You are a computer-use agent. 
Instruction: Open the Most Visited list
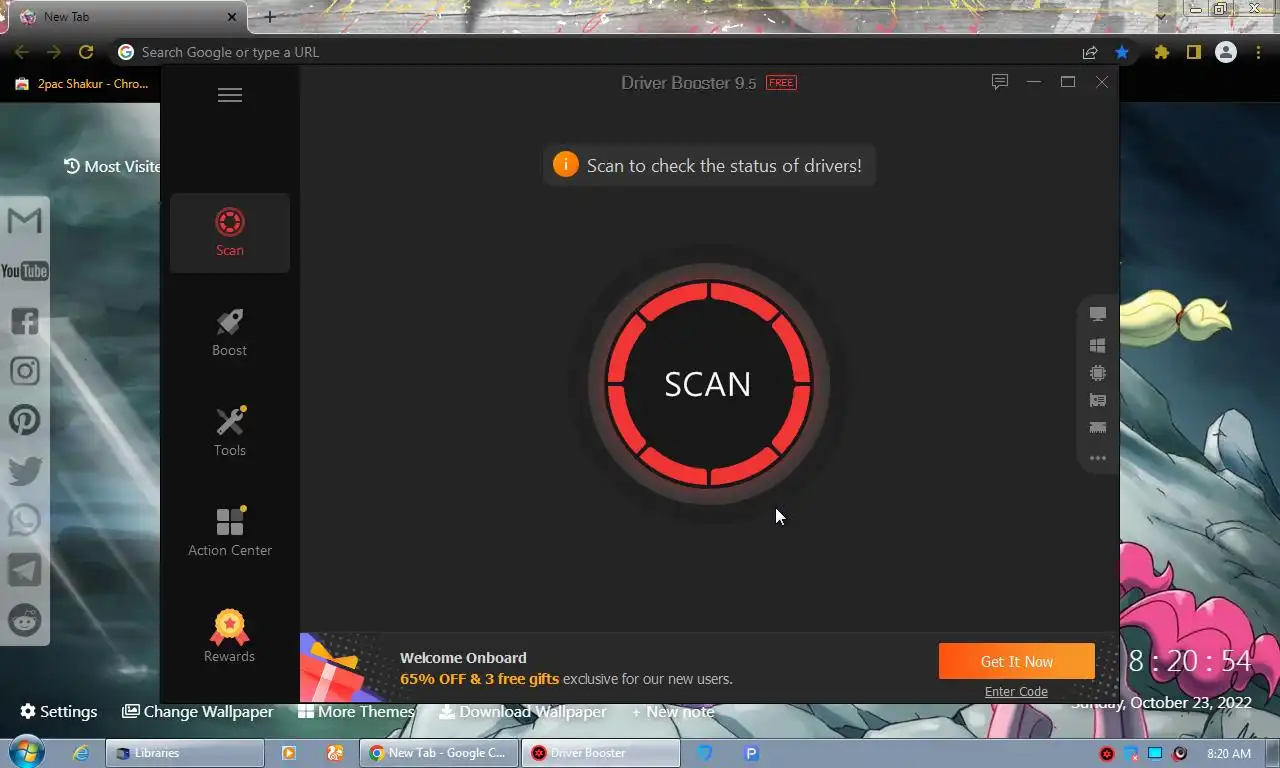tap(111, 166)
